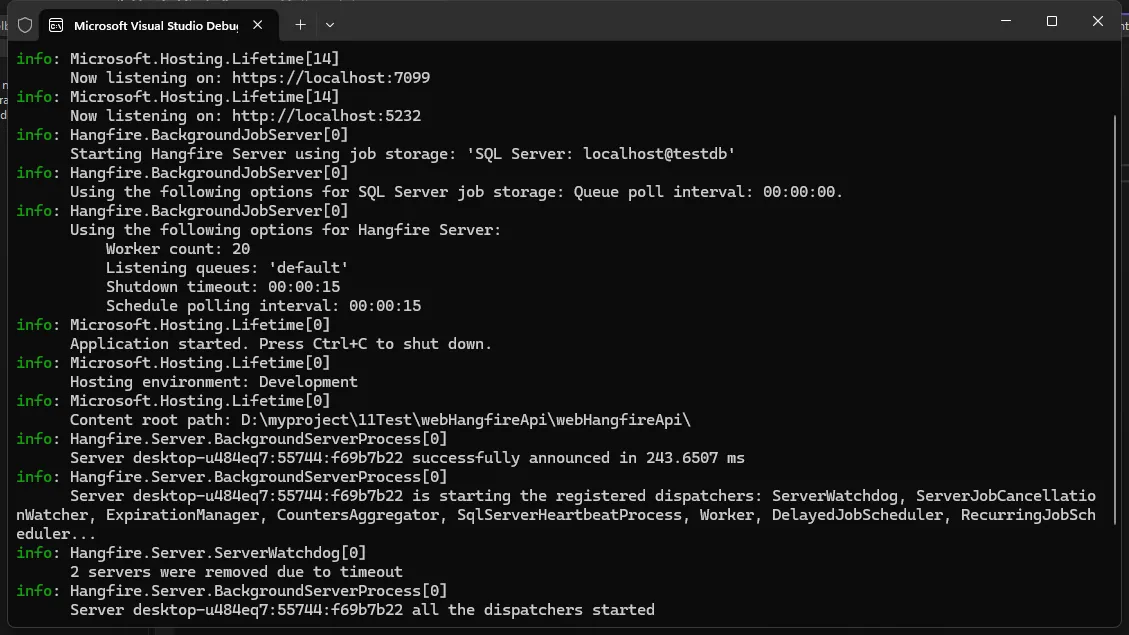Close the terminal window
Viewport: 1129px width, 635px height.
click(x=1097, y=22)
